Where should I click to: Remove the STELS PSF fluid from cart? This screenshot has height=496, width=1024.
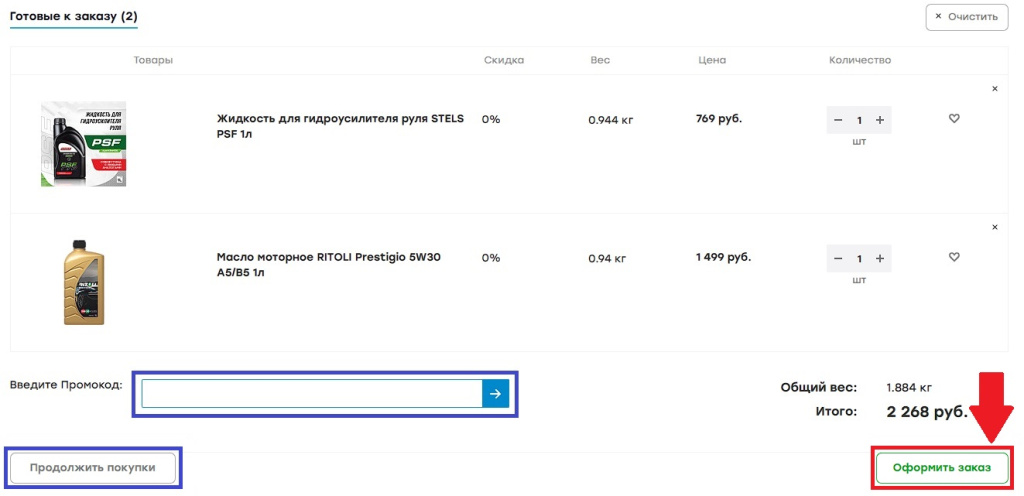coord(994,89)
